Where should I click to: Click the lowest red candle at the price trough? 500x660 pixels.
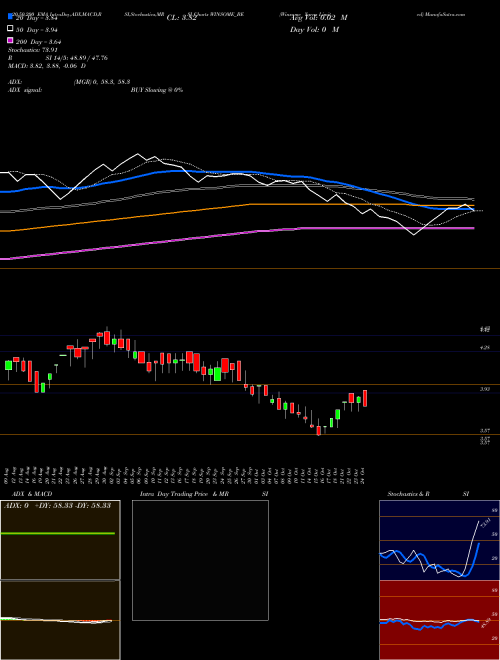click(x=319, y=430)
